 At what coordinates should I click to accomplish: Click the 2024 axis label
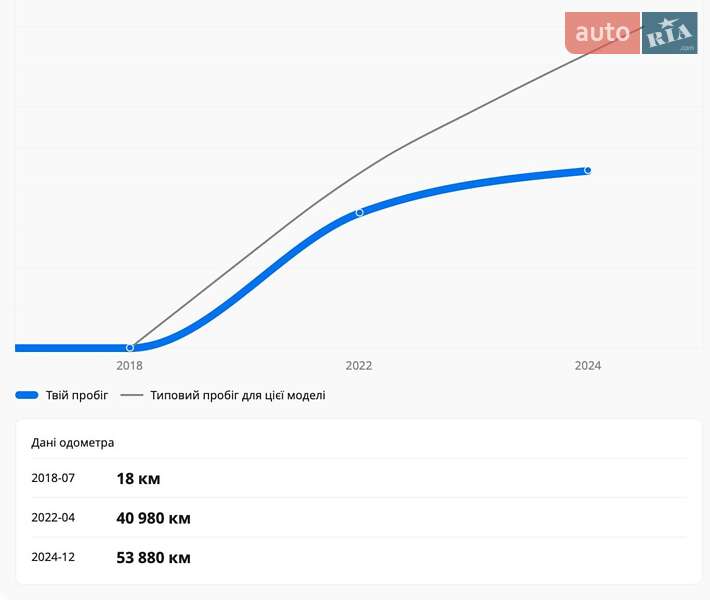588,366
